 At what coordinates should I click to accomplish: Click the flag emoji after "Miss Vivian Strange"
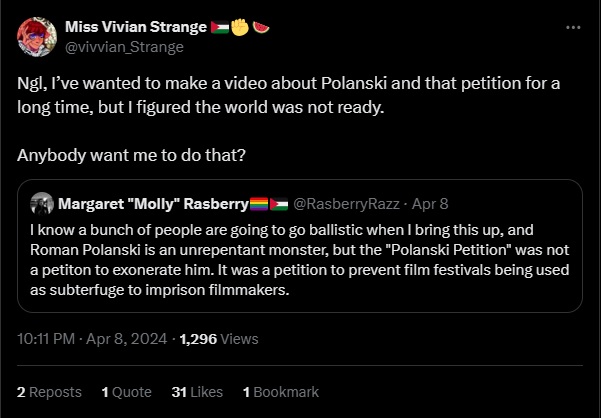pos(220,27)
